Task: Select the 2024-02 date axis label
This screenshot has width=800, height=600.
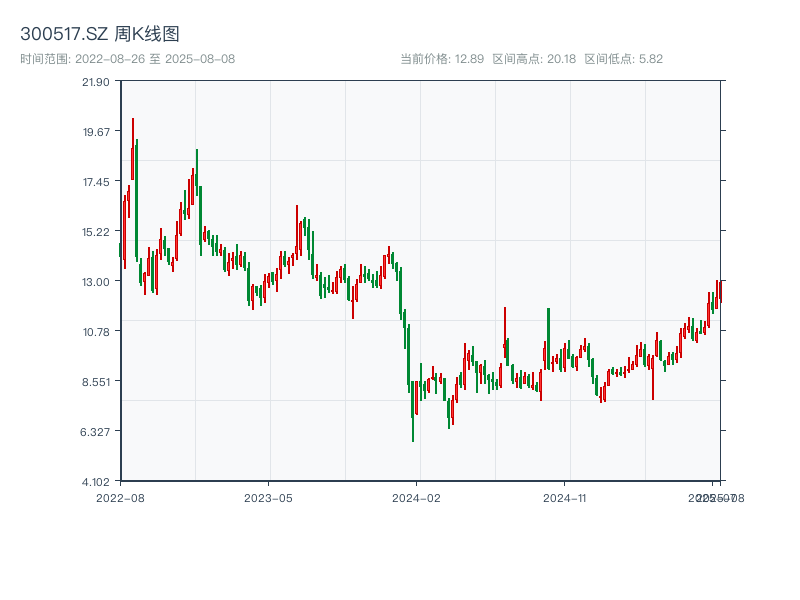Action: 417,497
